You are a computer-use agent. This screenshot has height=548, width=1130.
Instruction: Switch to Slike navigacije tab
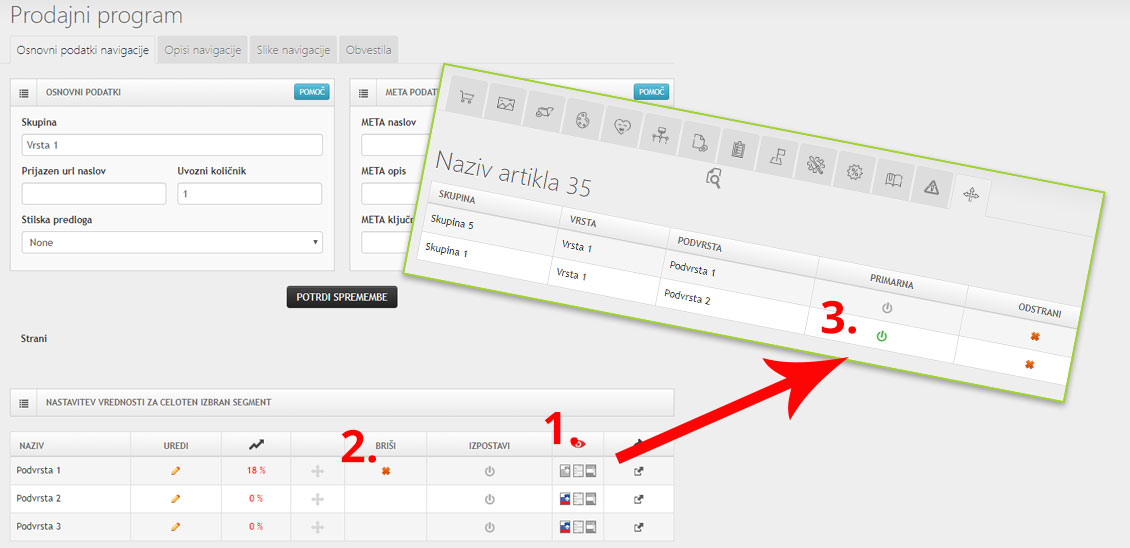(293, 50)
